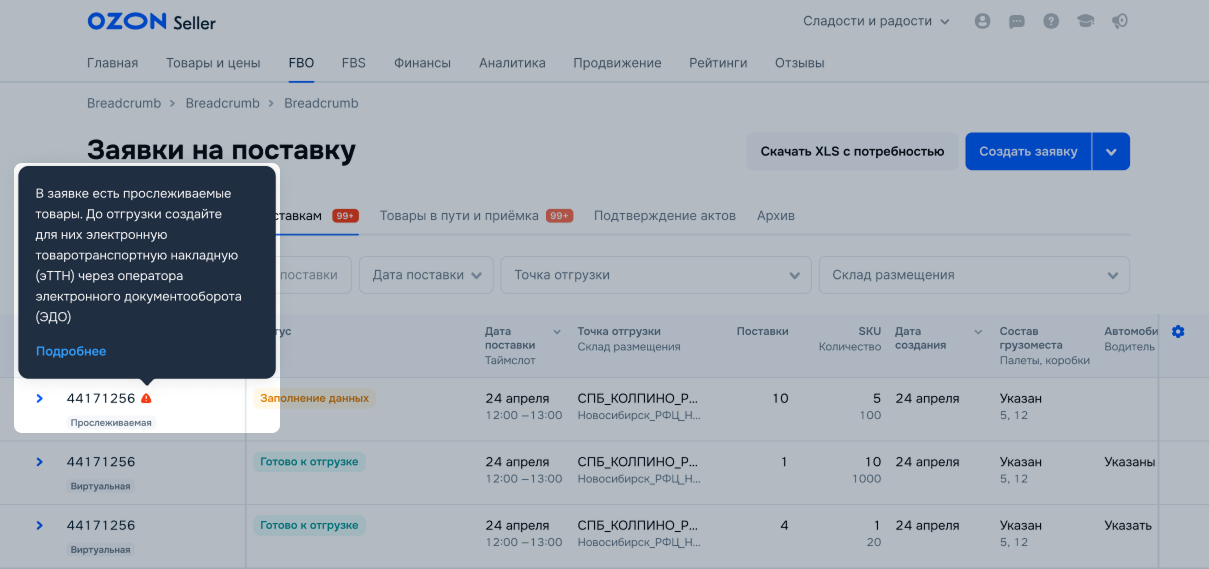Open the Сладости и радости account dropdown
This screenshot has height=569, width=1209.
(x=867, y=21)
